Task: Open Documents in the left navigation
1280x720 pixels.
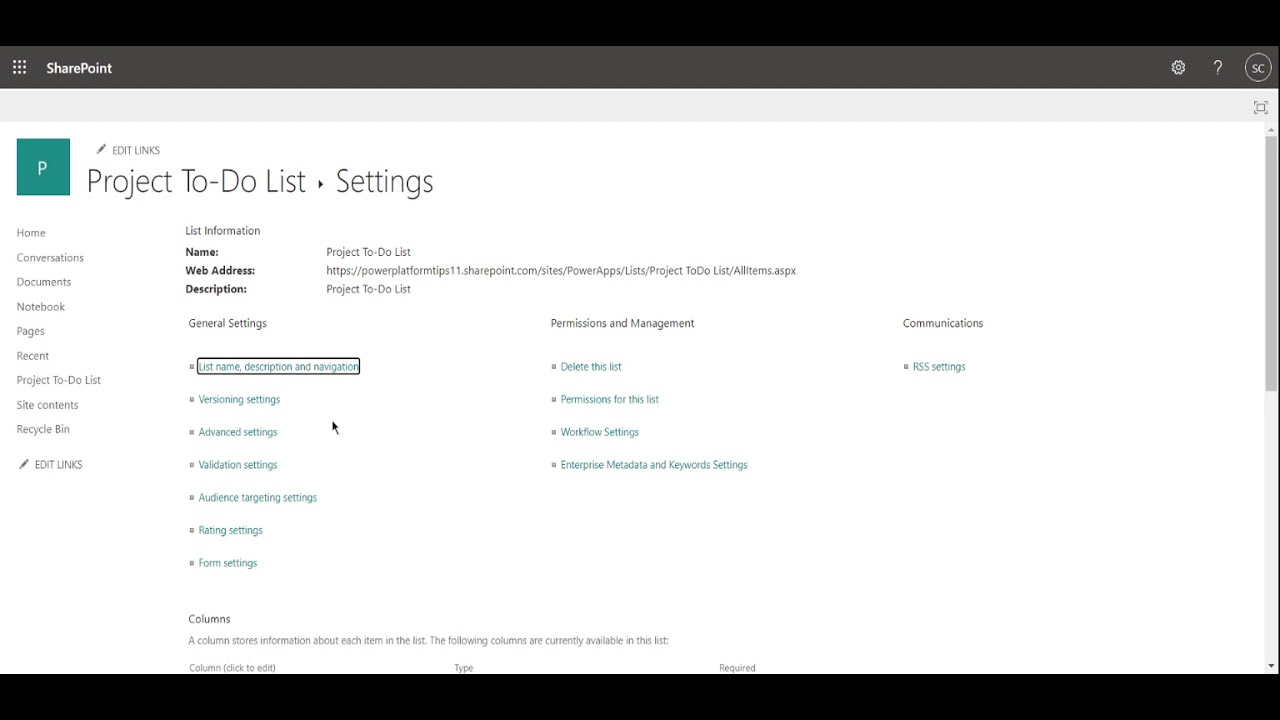Action: [x=44, y=282]
